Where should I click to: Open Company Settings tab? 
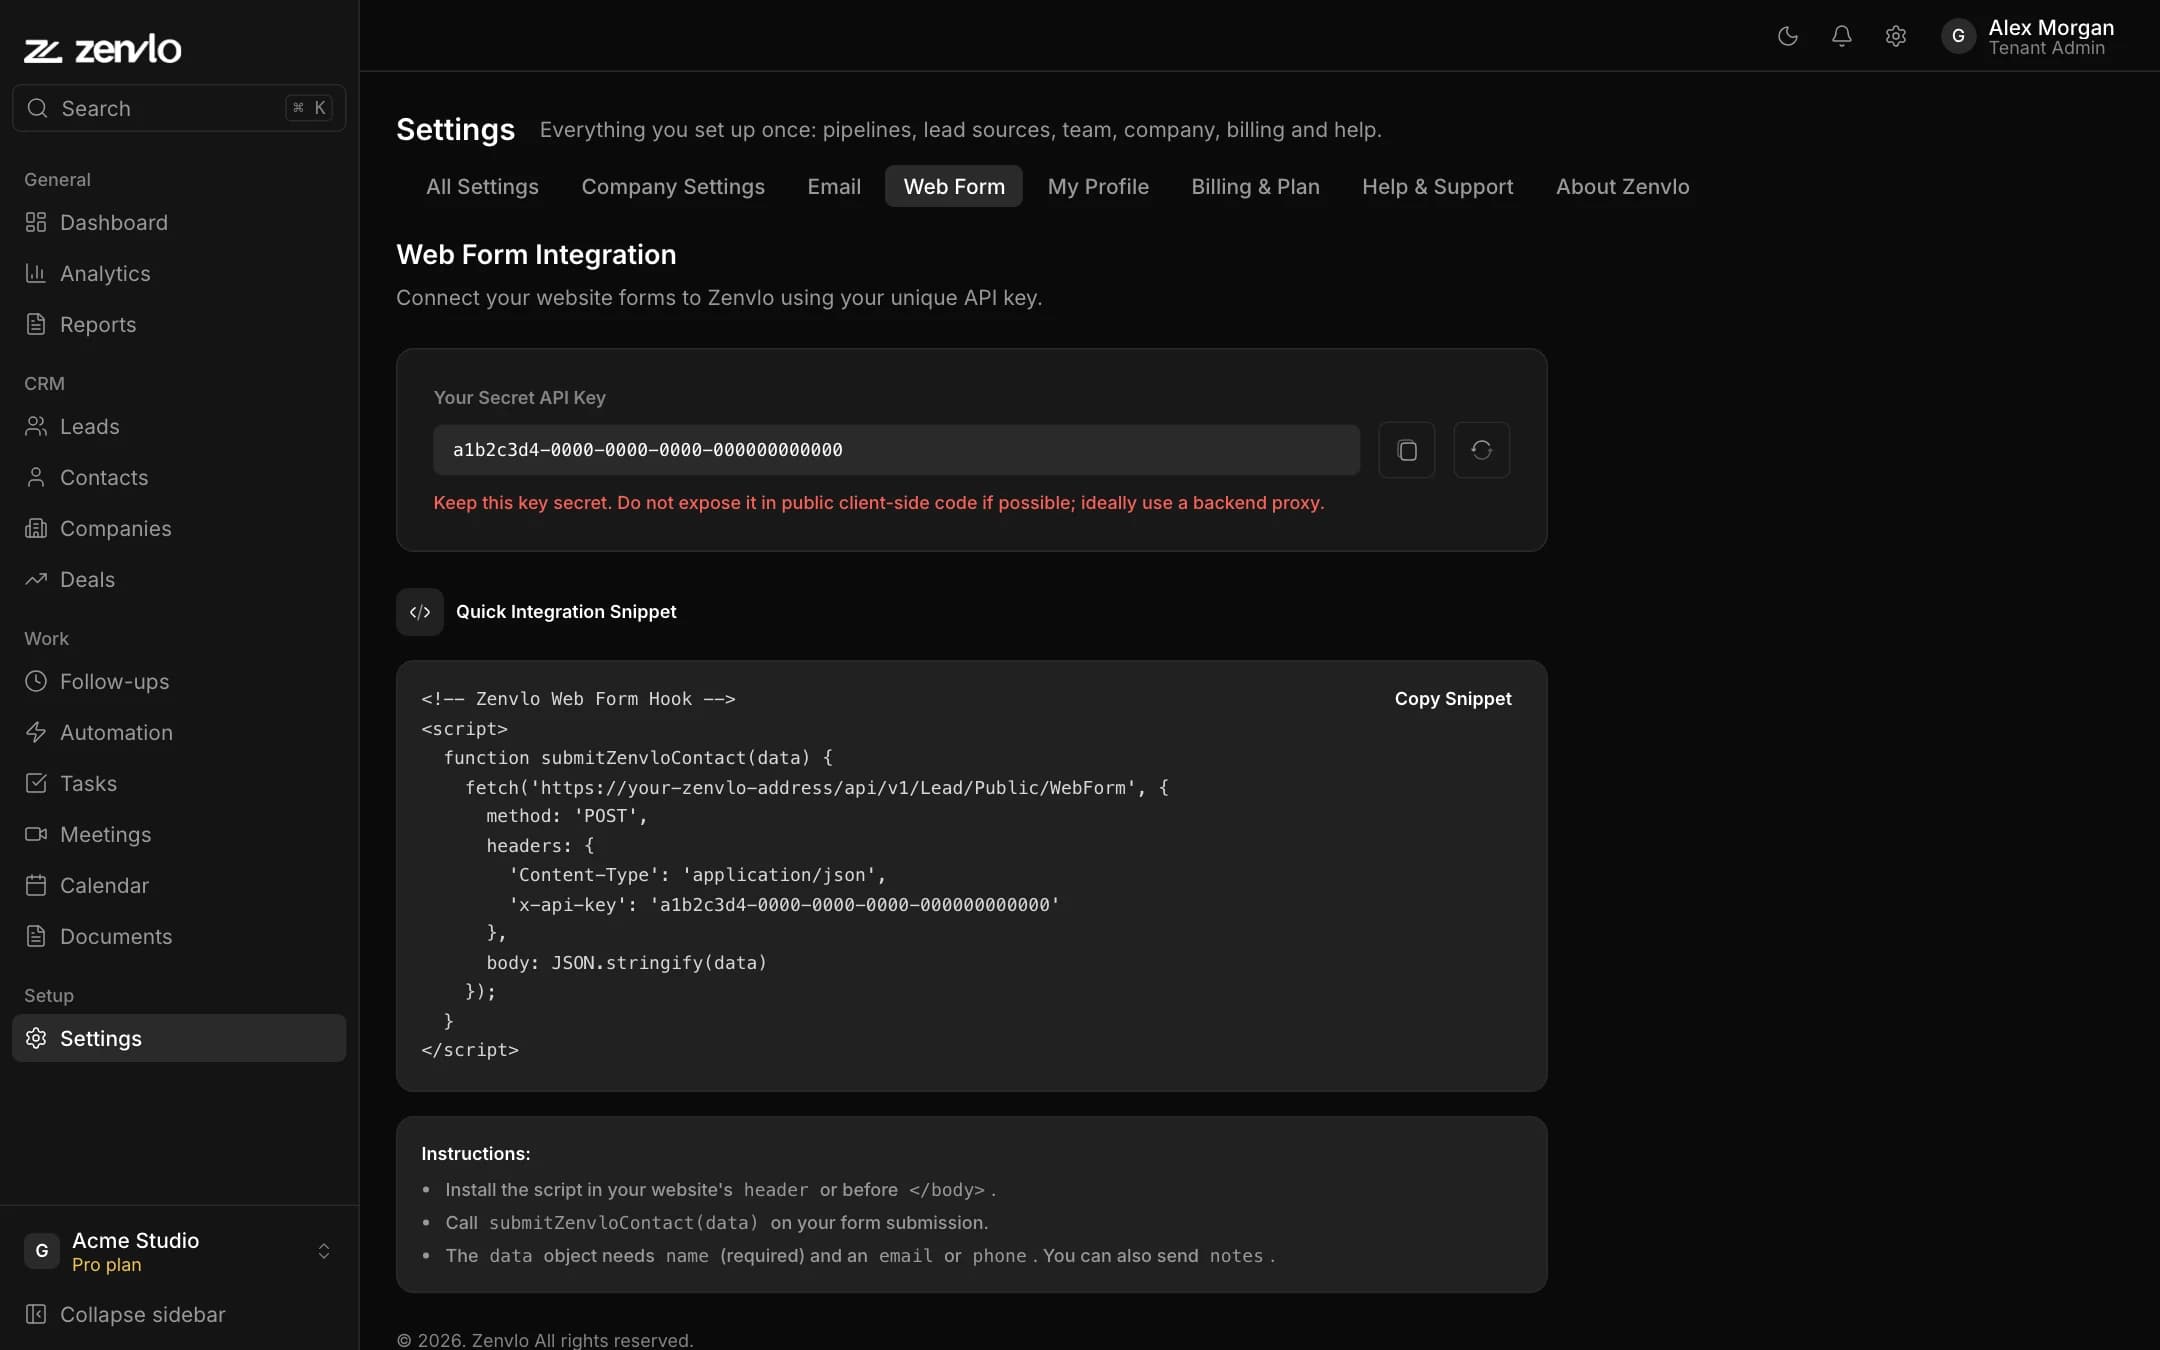tap(673, 186)
